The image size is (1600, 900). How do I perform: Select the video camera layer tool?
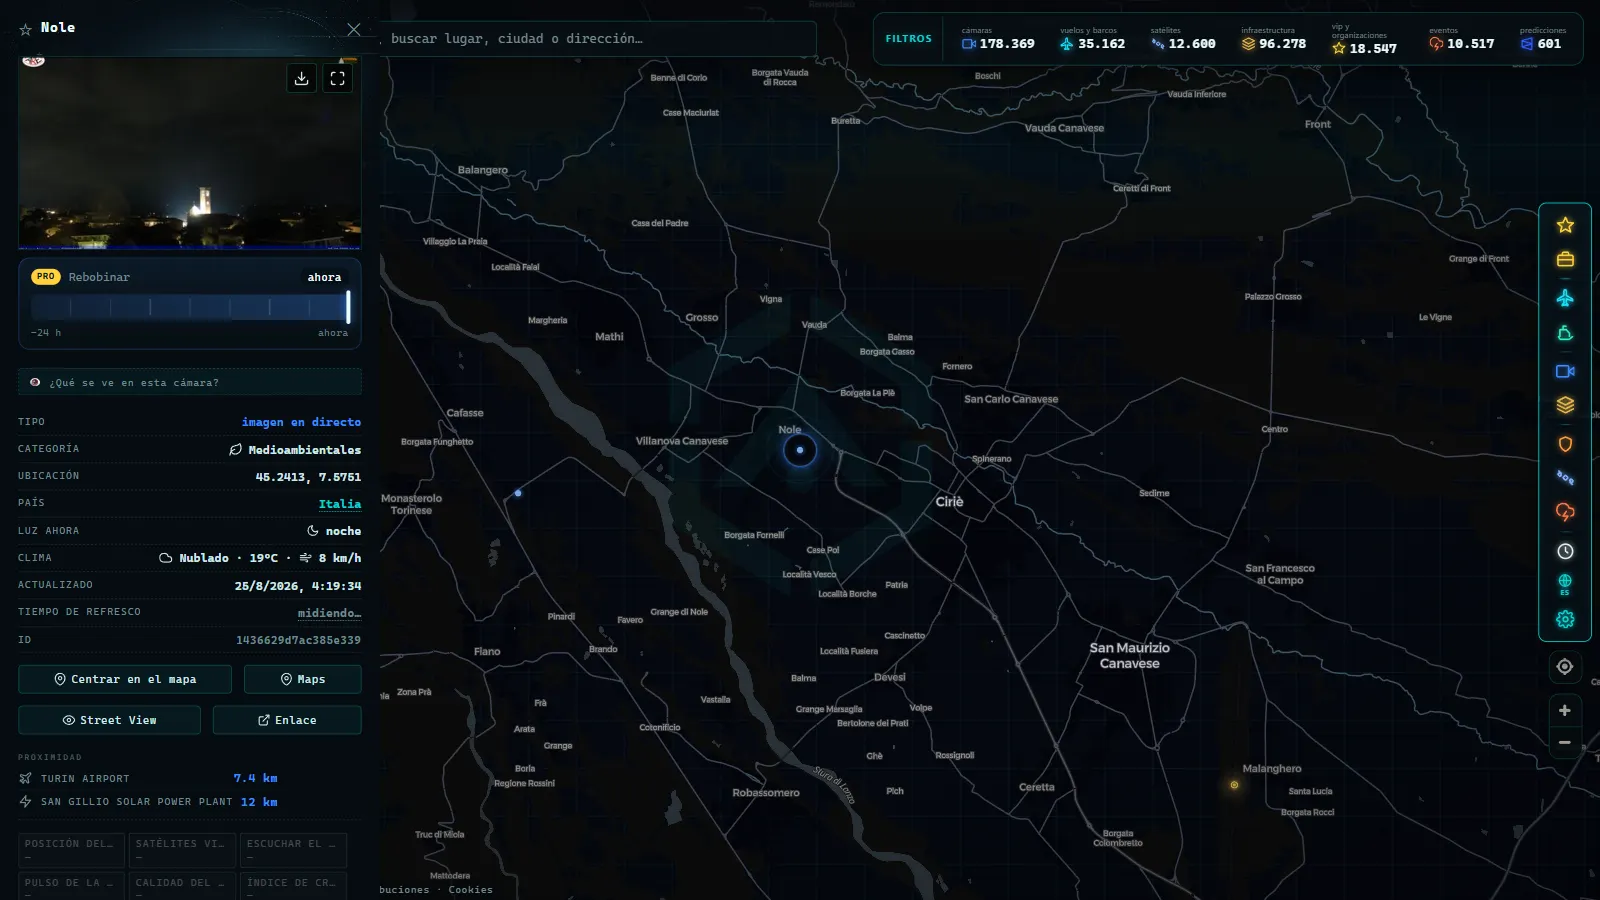point(1565,371)
